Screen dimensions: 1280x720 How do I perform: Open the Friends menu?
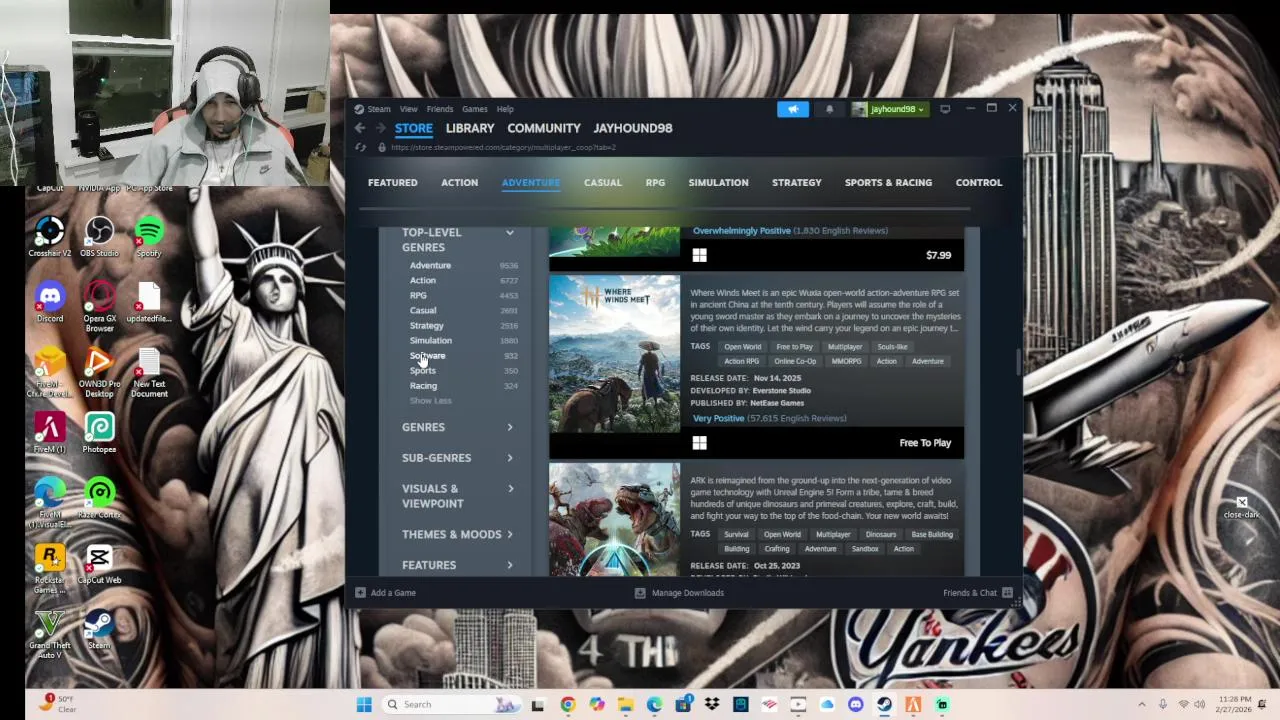pos(440,109)
